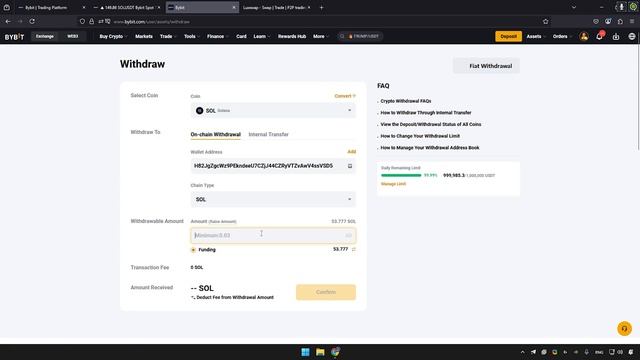
Task: Click the yellow Deposit button
Action: pos(508,36)
